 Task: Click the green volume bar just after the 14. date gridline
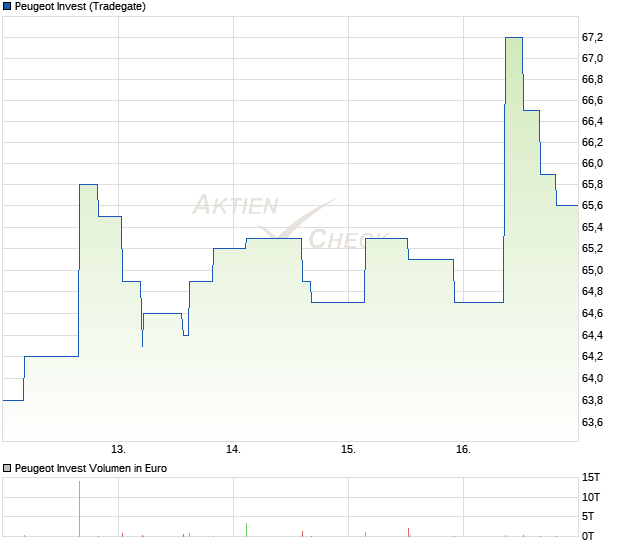click(x=246, y=530)
